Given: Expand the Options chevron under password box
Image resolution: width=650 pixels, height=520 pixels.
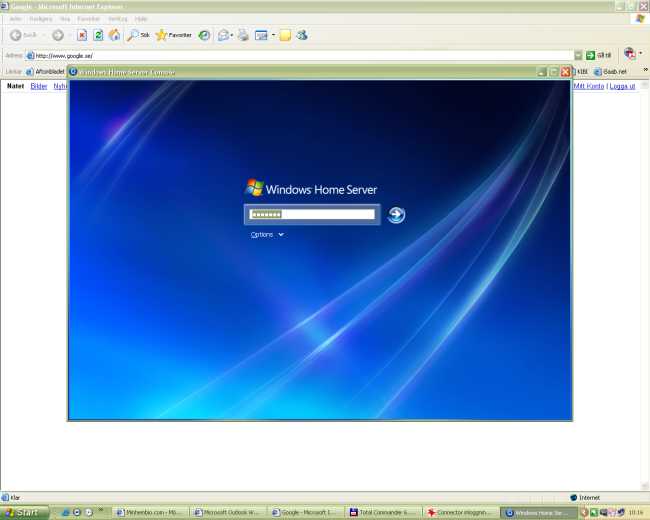Looking at the screenshot, I should pos(281,235).
